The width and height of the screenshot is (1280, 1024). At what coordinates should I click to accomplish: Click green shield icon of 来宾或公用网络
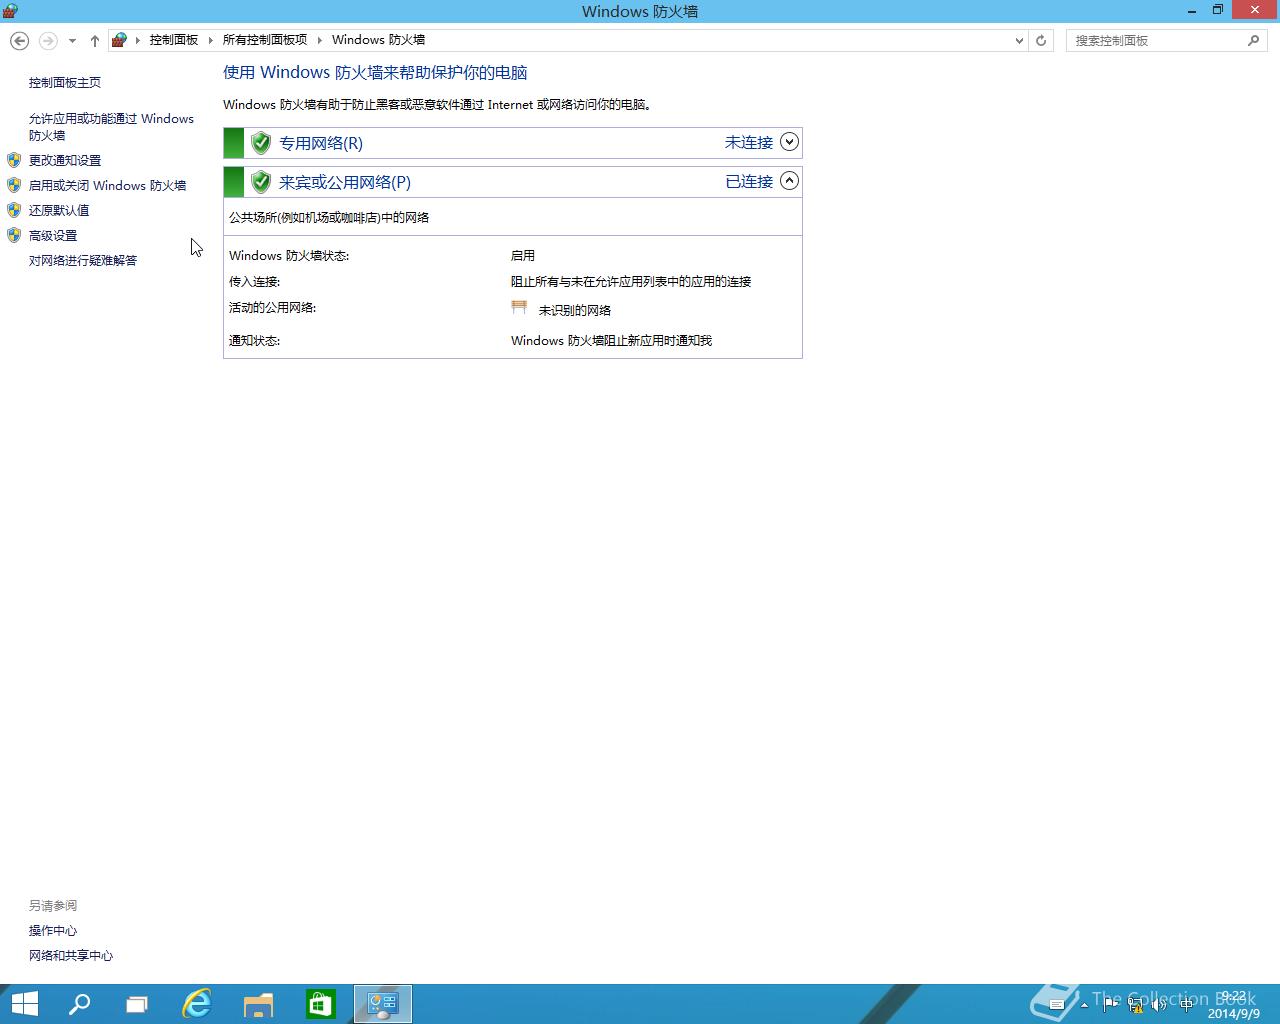(x=261, y=182)
